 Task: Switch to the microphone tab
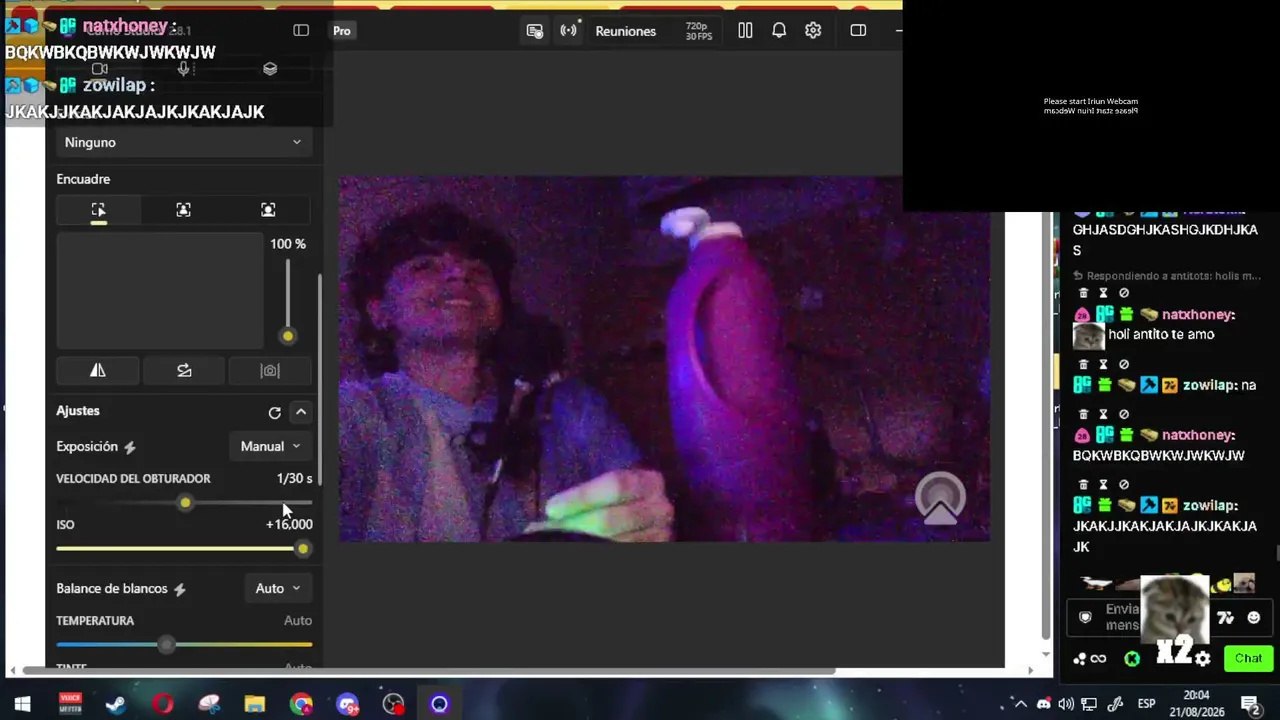coord(184,69)
